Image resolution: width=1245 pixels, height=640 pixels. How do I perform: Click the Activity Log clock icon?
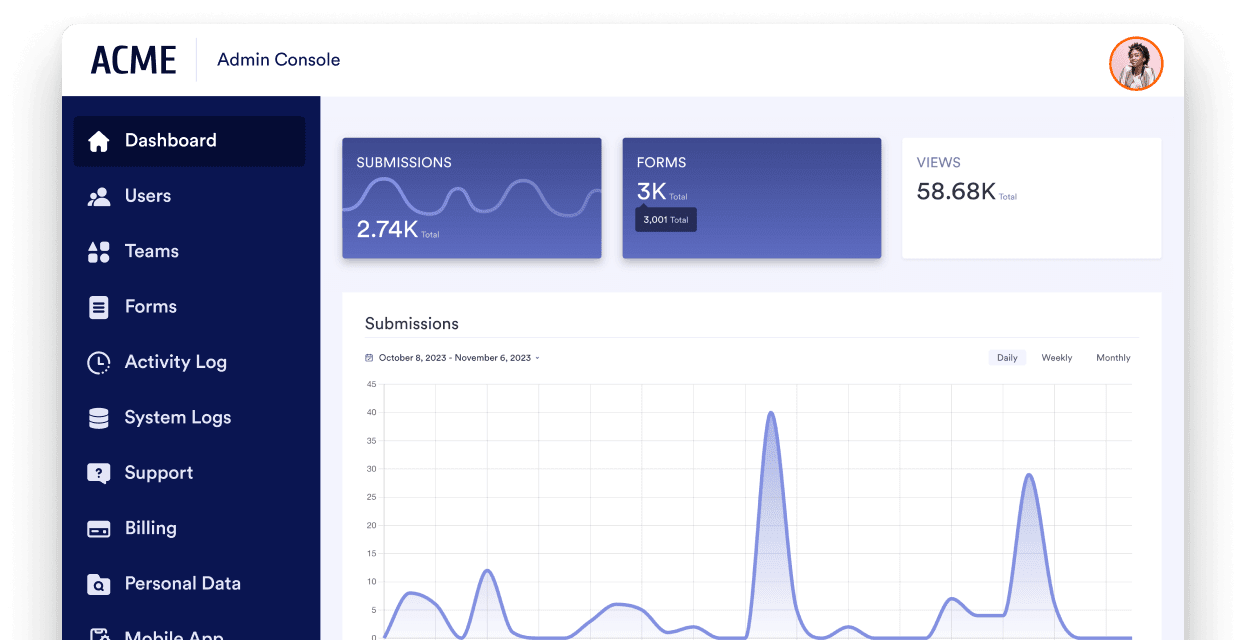point(98,363)
